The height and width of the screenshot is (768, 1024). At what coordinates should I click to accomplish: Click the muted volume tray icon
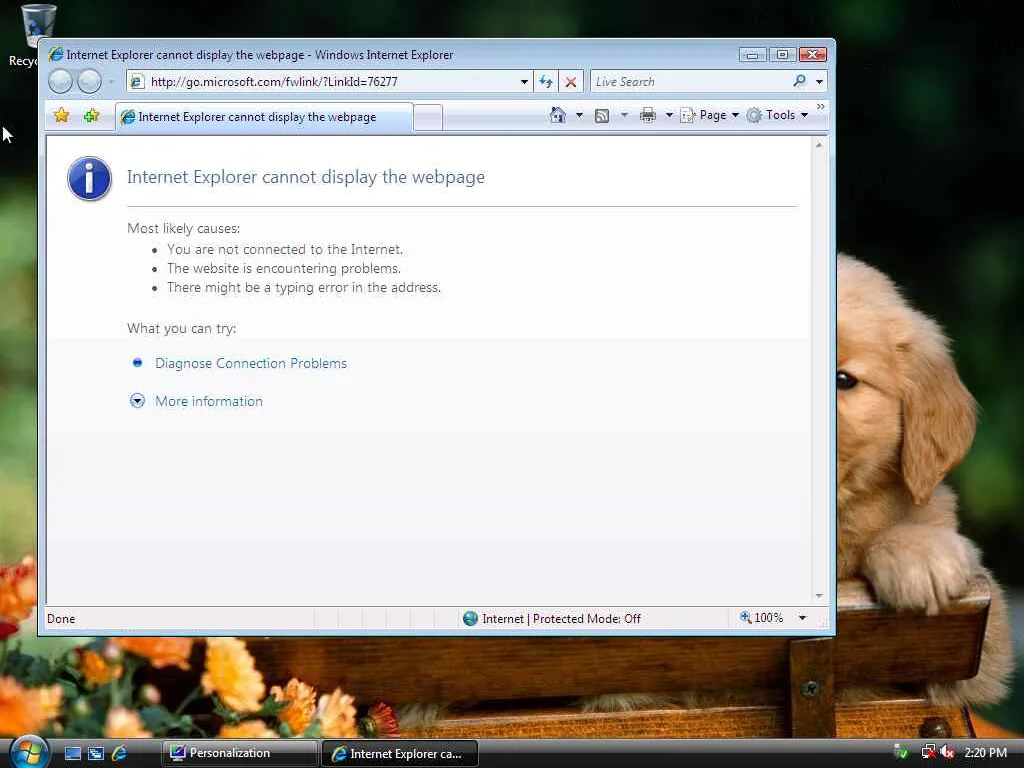point(948,752)
